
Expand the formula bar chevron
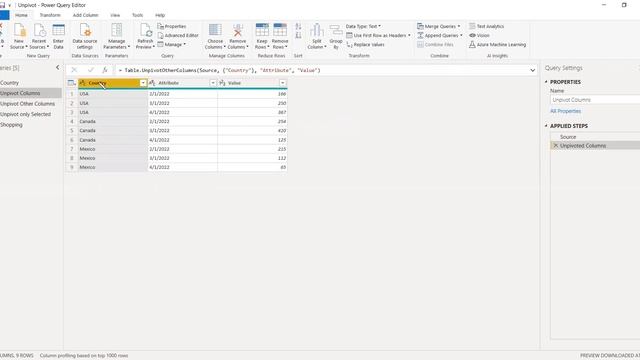coord(532,70)
